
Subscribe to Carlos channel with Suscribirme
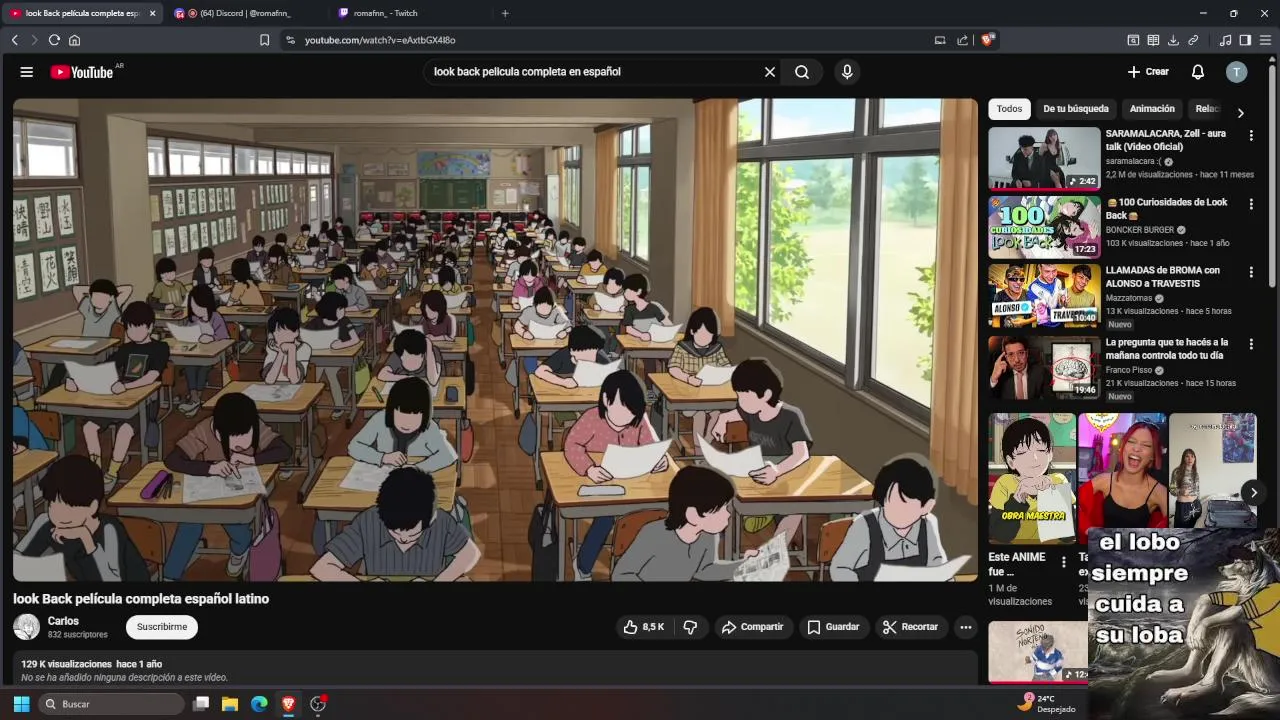coord(162,627)
